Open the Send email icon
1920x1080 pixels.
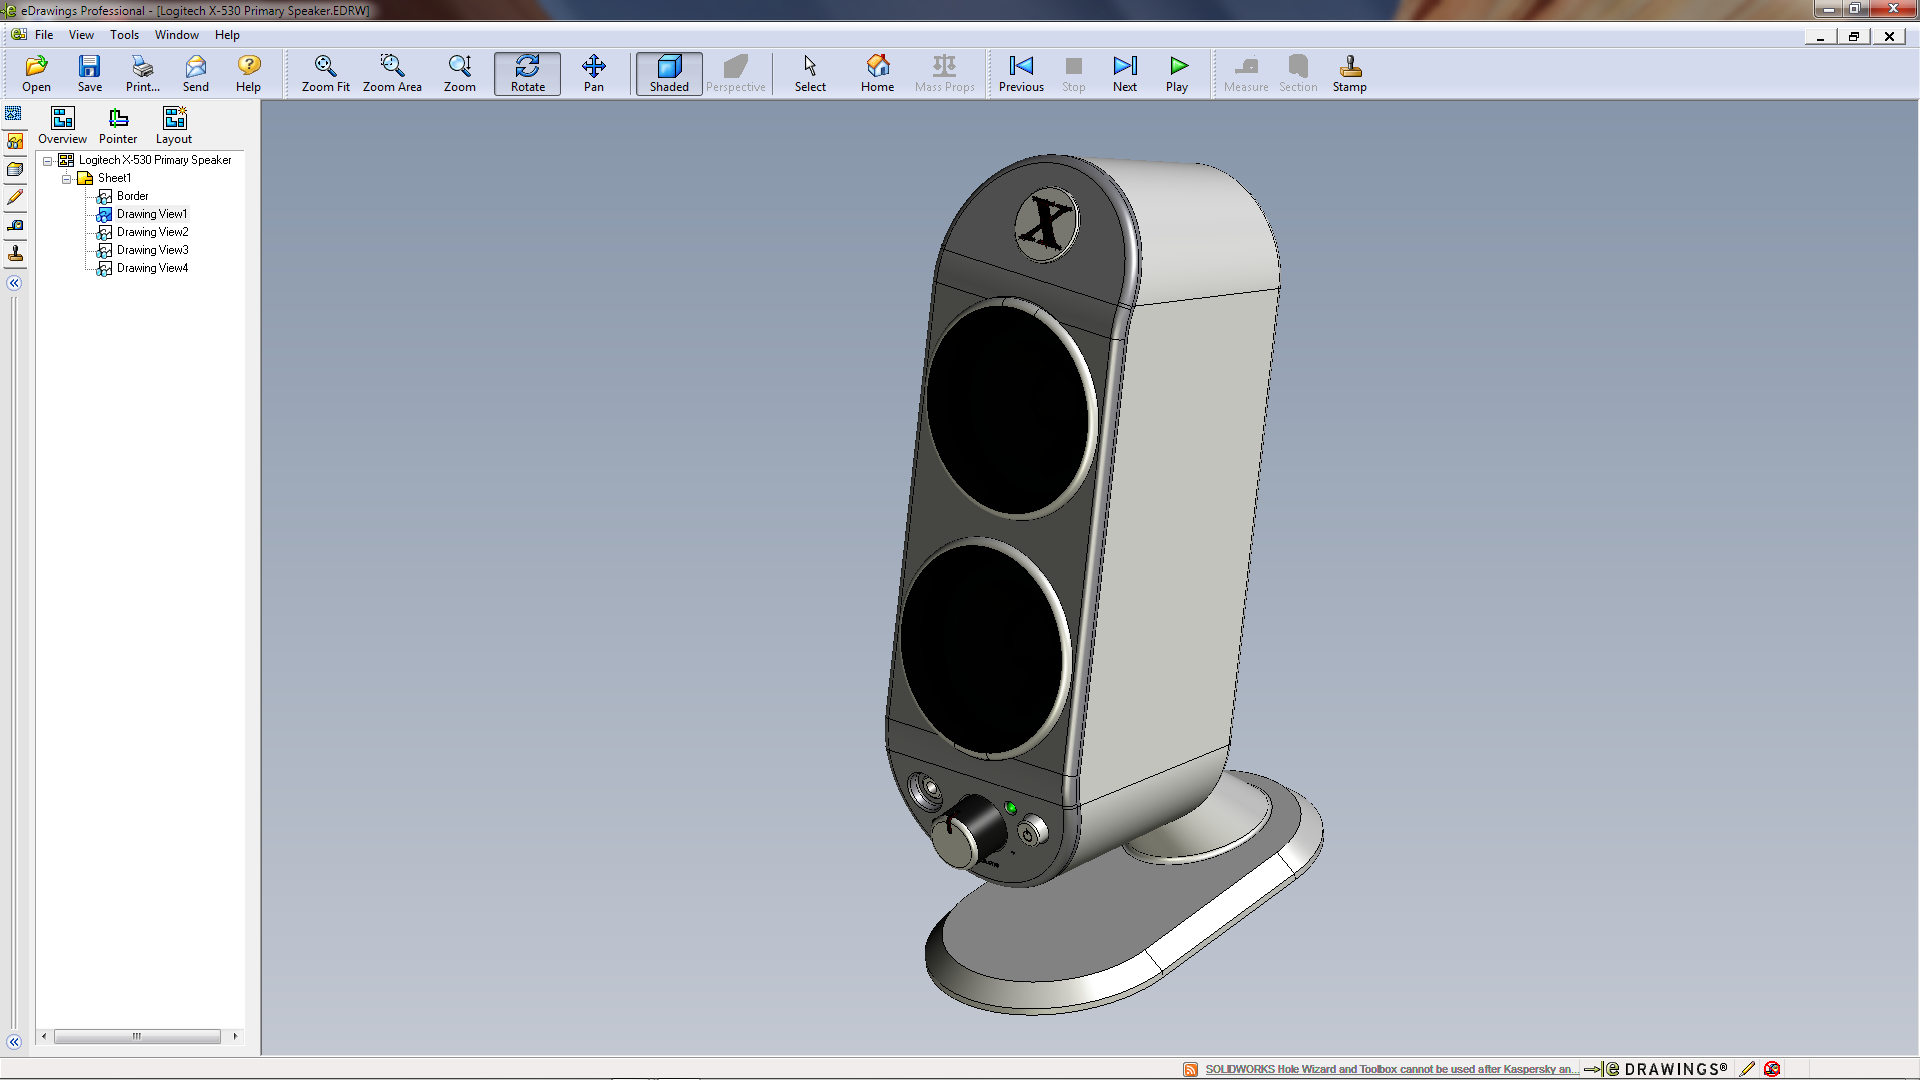coord(196,73)
